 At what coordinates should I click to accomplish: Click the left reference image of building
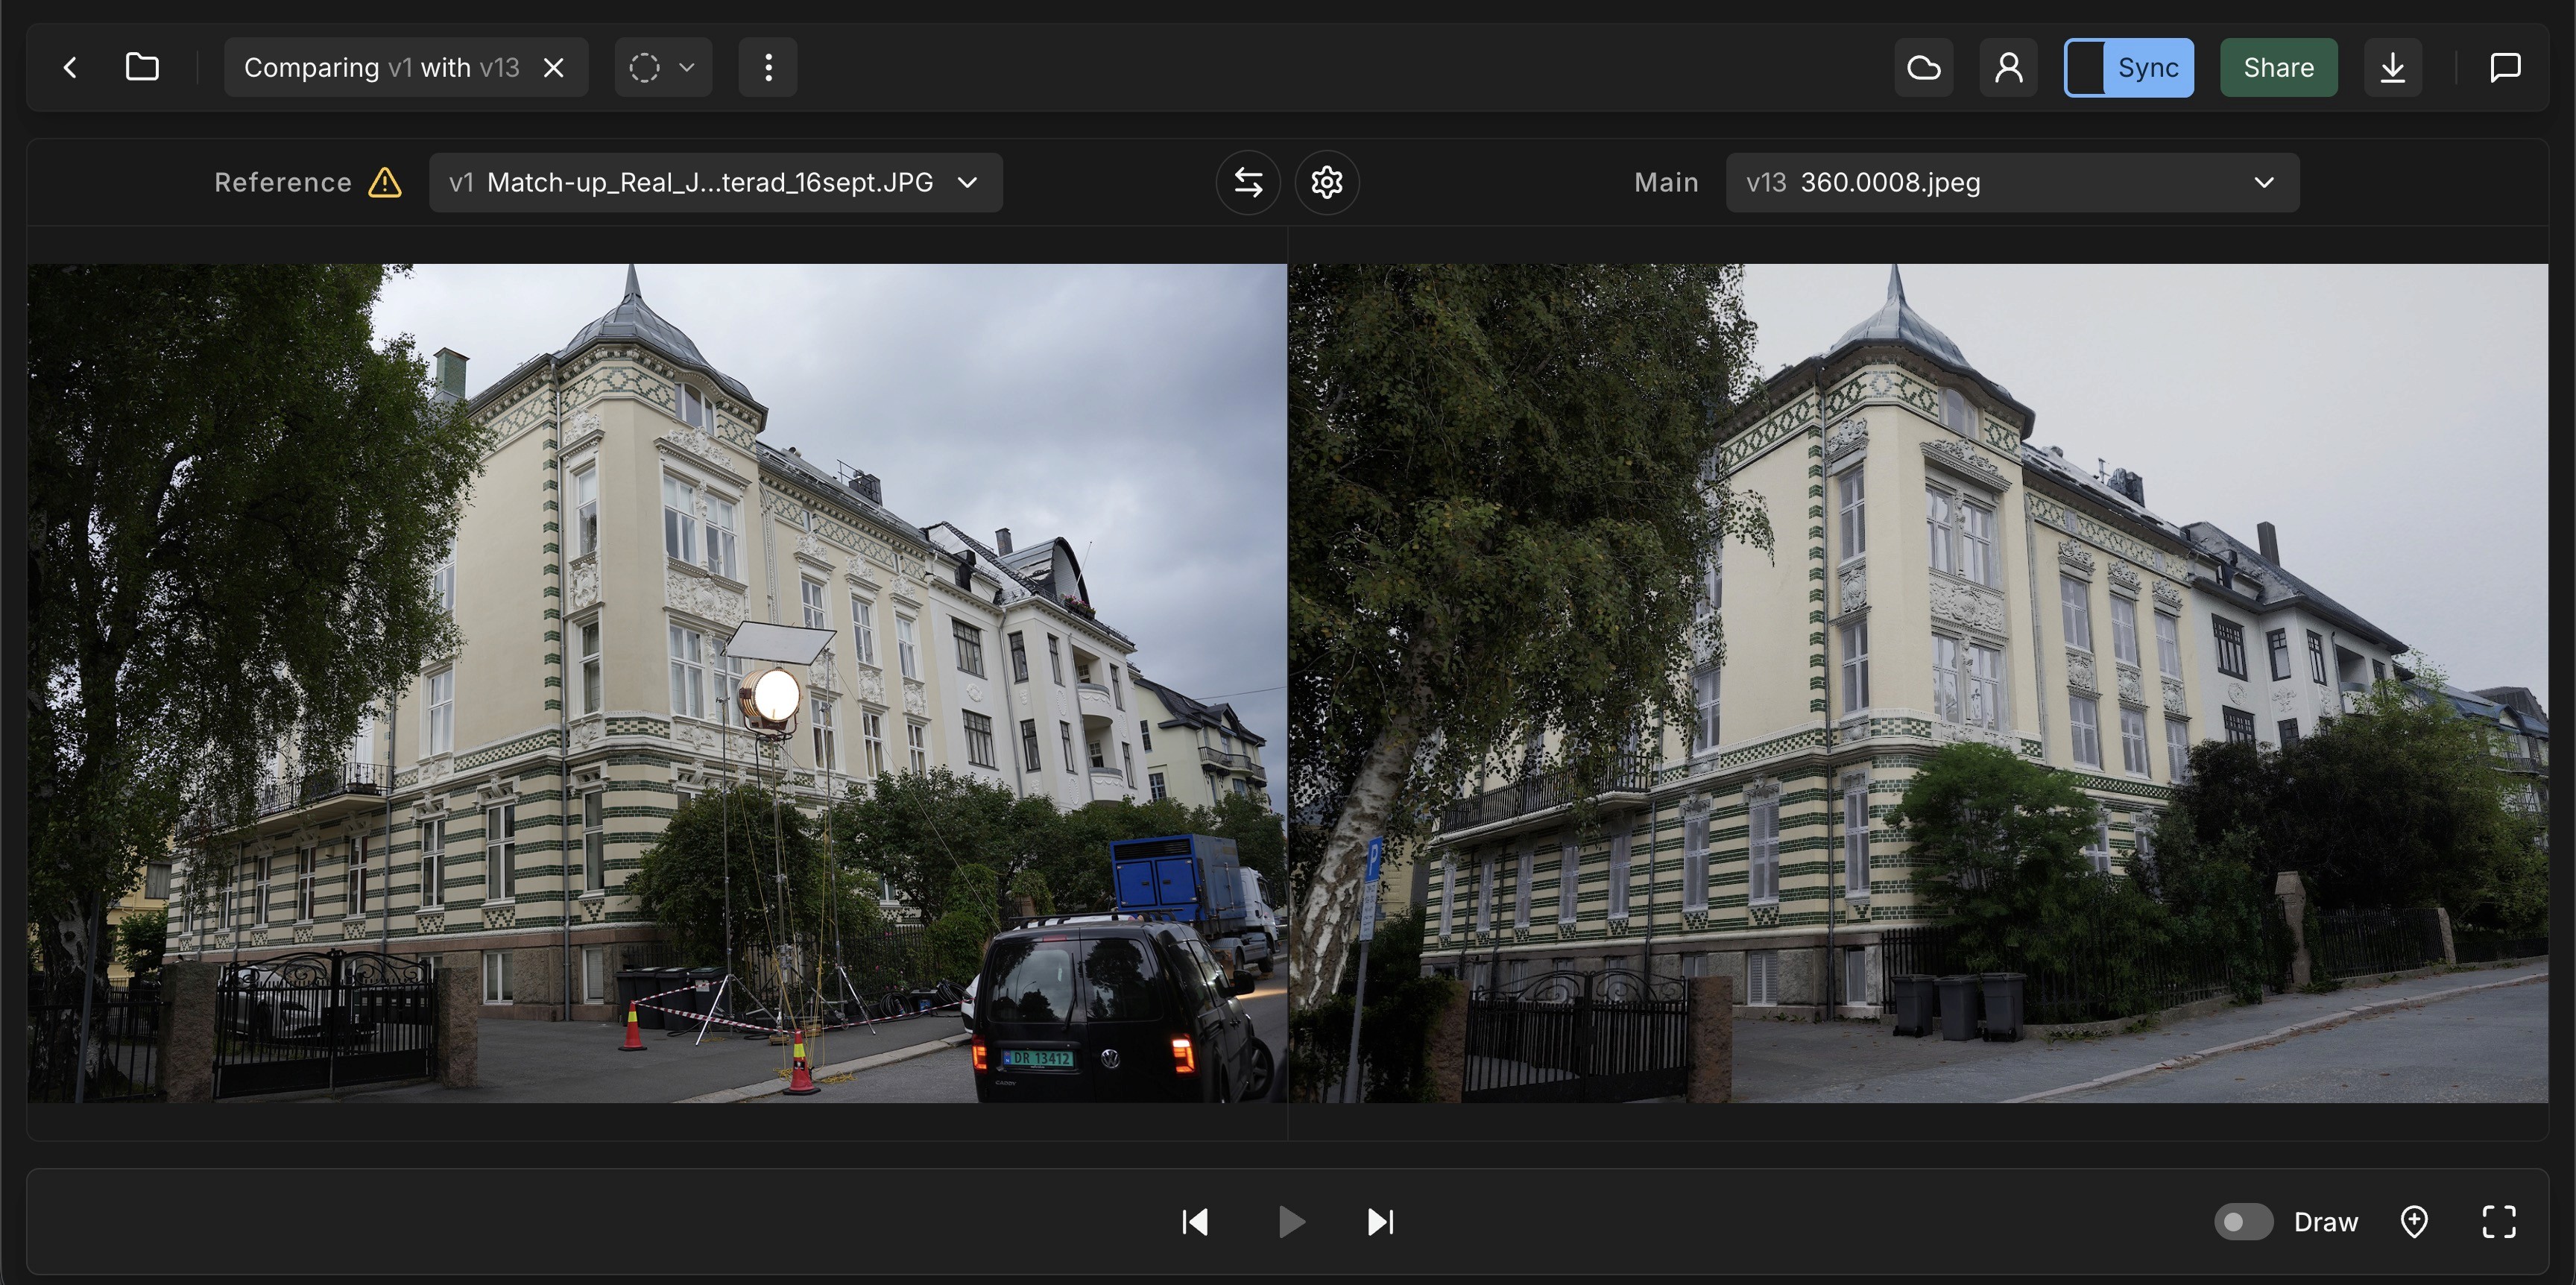pos(657,683)
